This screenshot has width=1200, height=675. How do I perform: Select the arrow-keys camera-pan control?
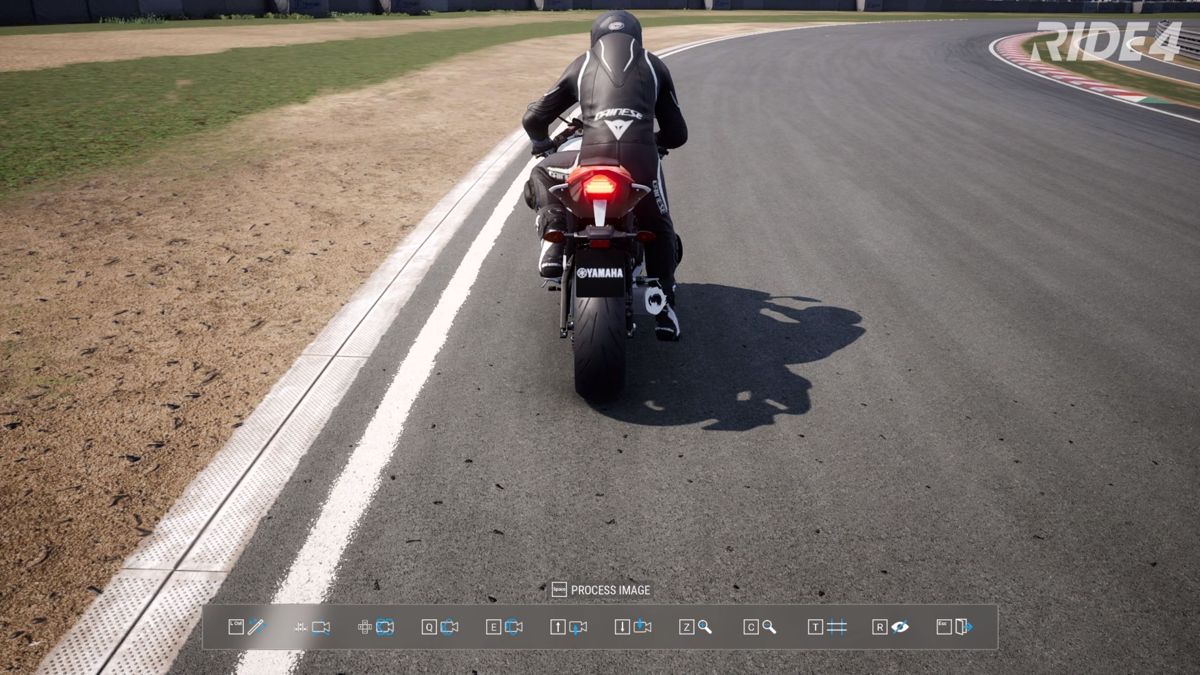coord(376,627)
